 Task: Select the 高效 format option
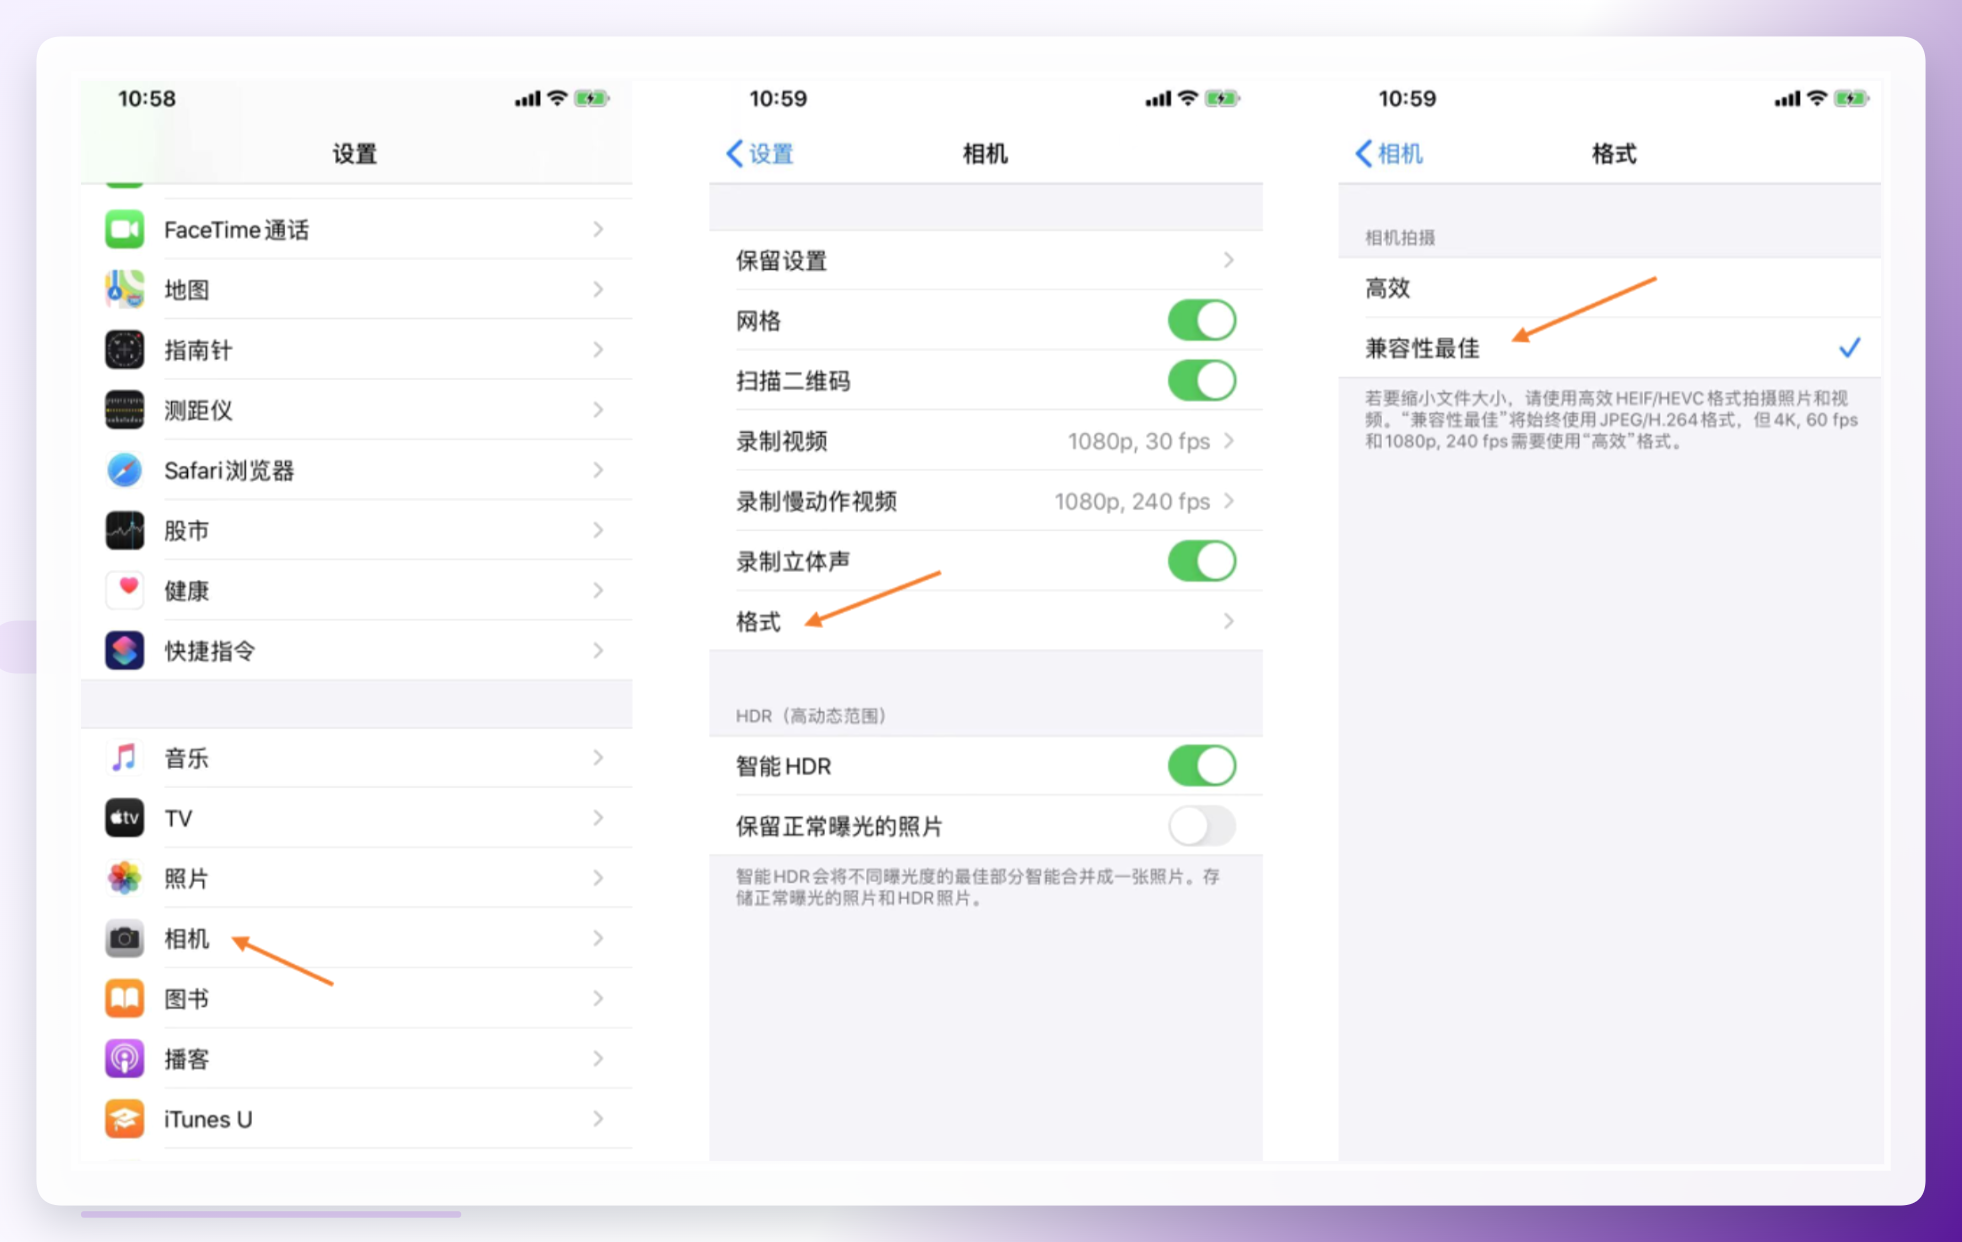(1609, 288)
